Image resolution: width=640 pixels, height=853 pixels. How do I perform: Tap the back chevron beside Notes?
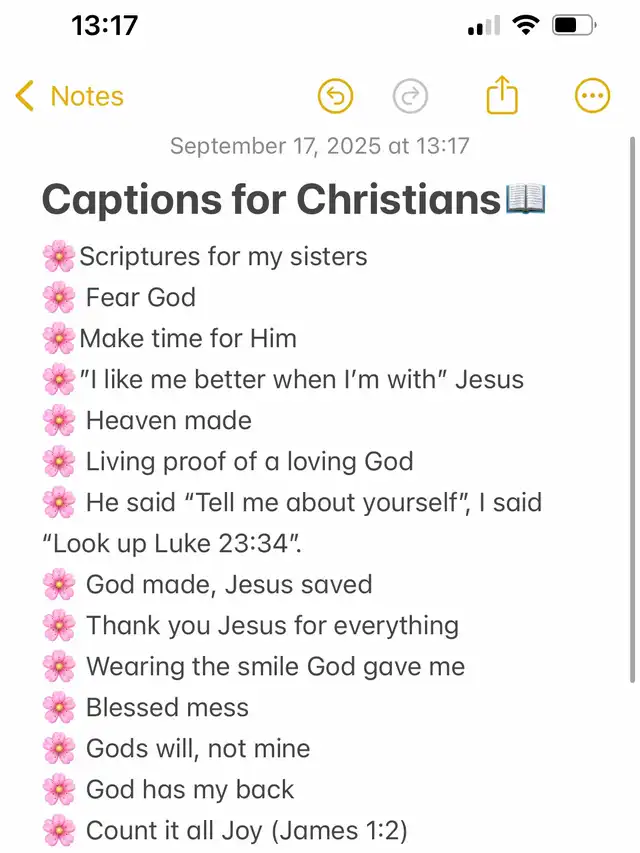pos(25,97)
